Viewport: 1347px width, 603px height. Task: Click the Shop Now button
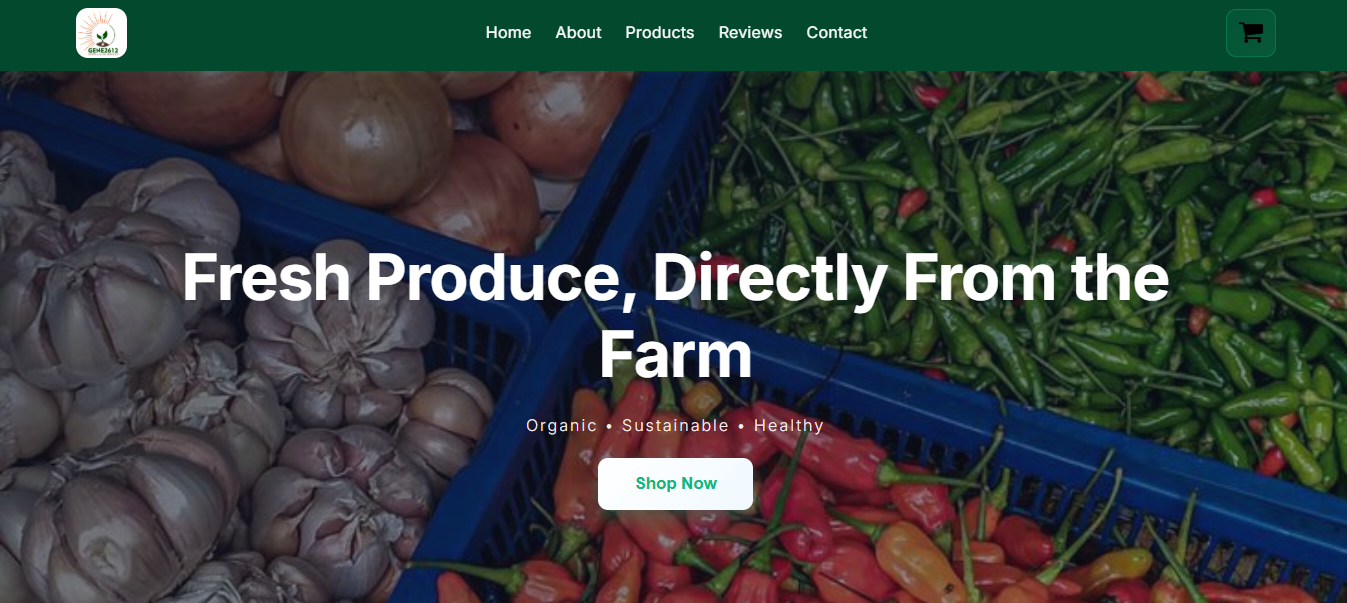[x=675, y=484]
